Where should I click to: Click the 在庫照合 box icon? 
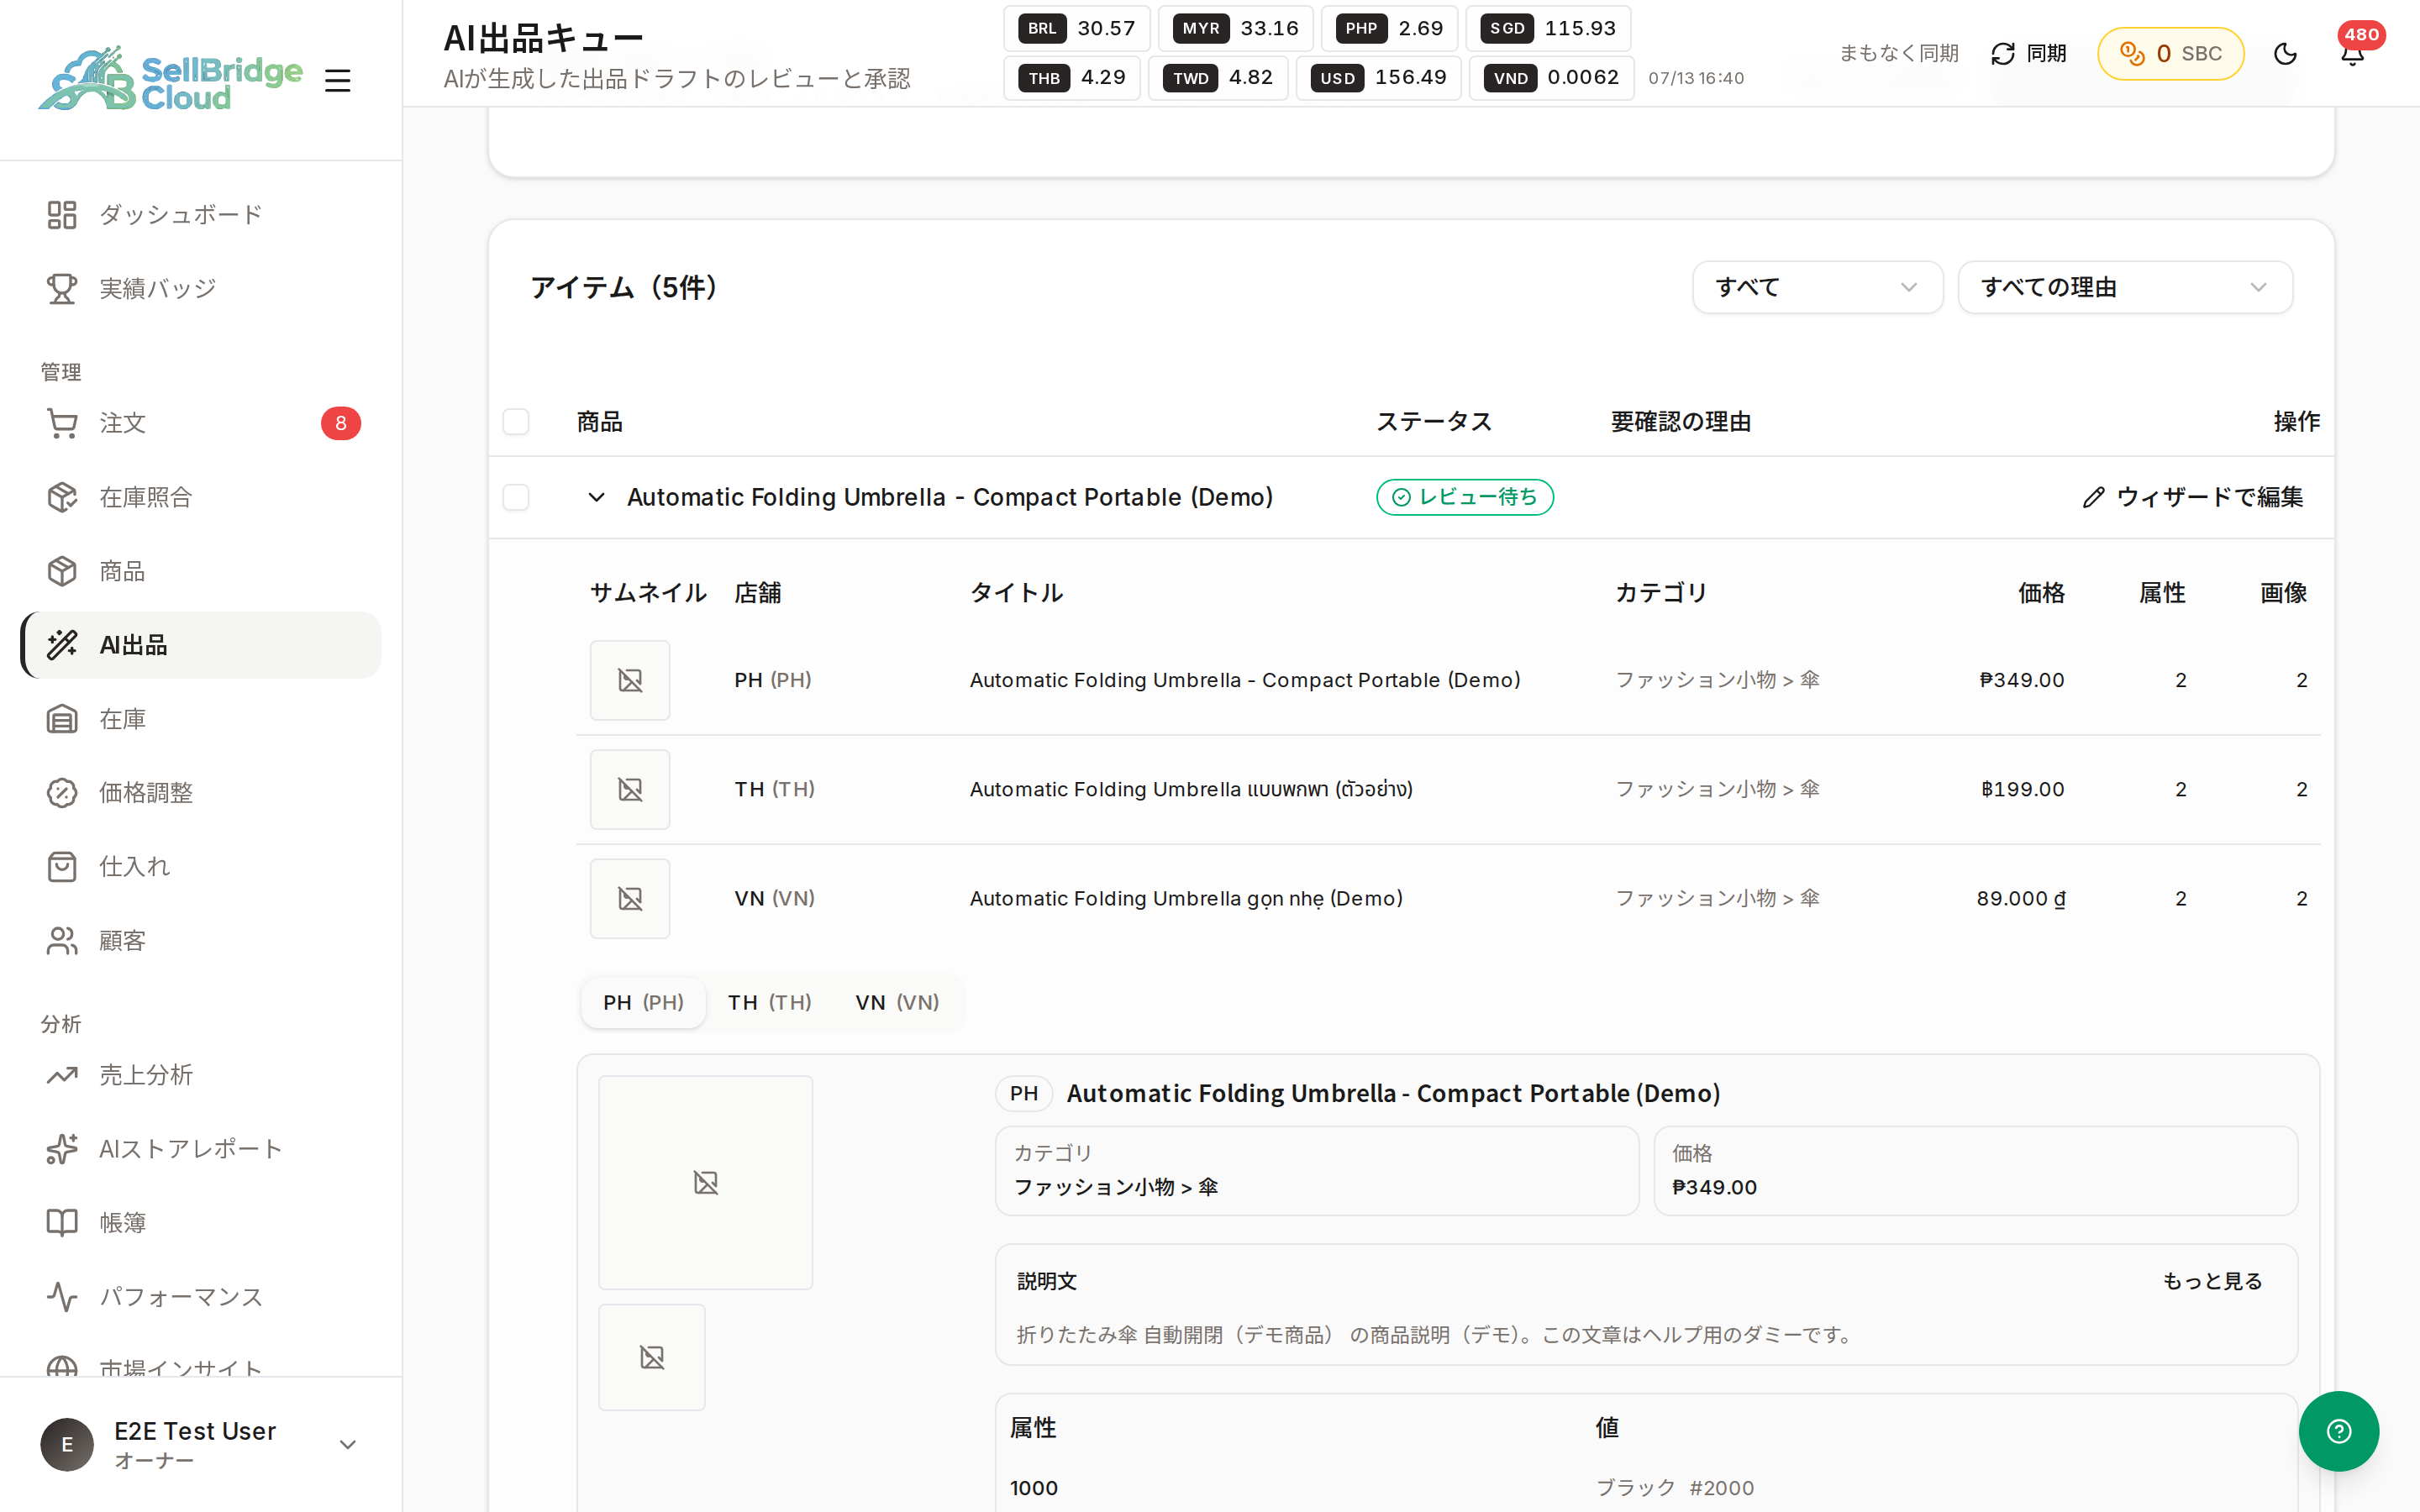62,497
